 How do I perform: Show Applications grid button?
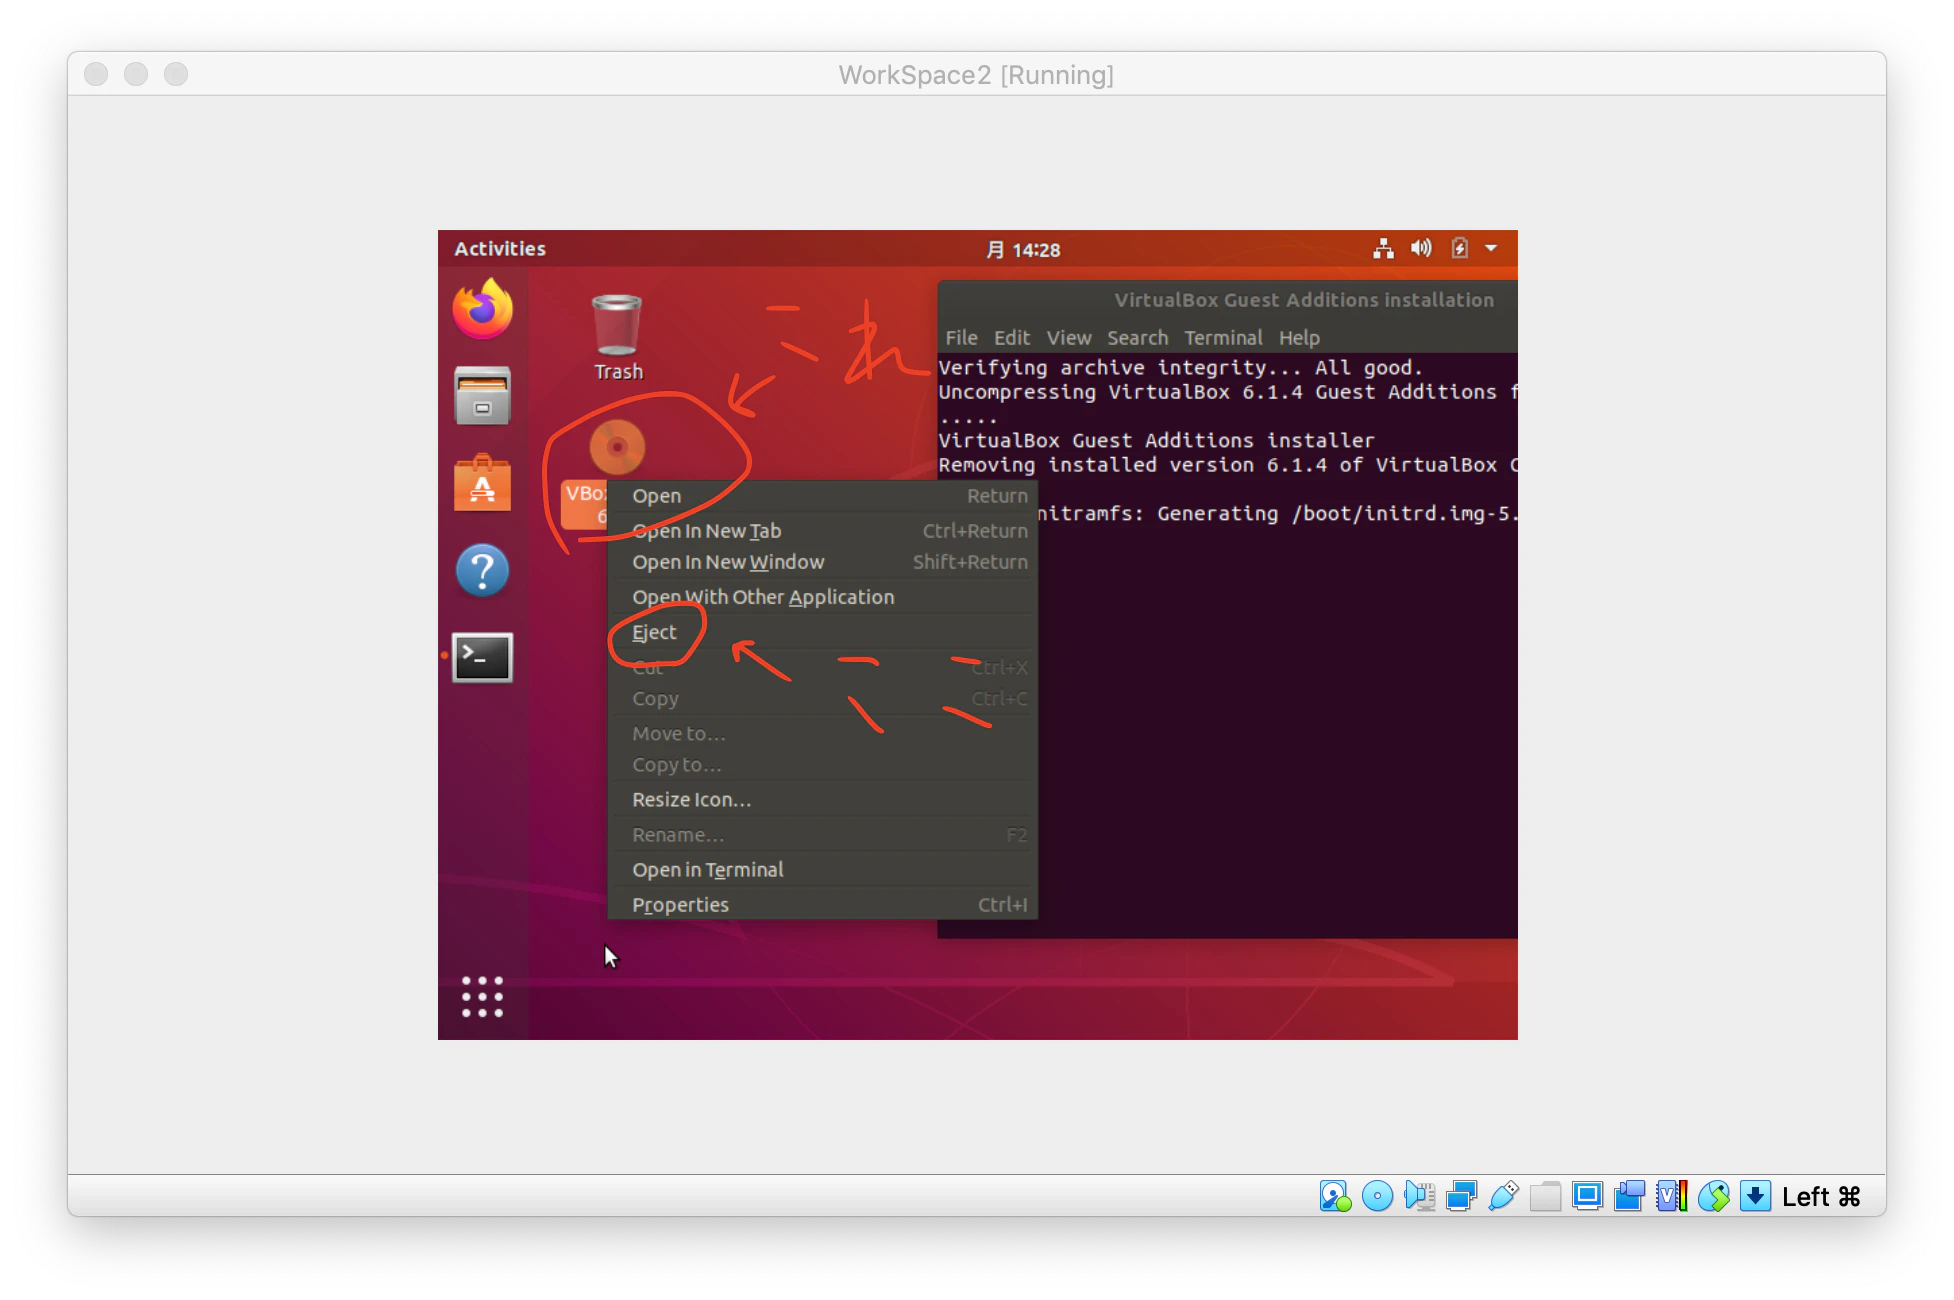point(482,996)
